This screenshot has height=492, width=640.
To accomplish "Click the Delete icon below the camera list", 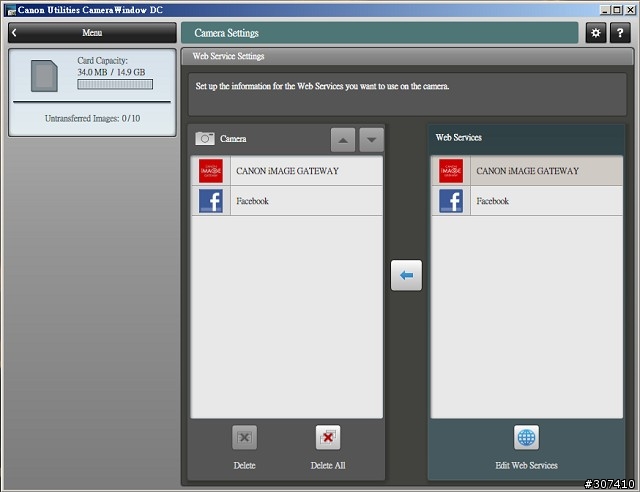I will coord(244,438).
